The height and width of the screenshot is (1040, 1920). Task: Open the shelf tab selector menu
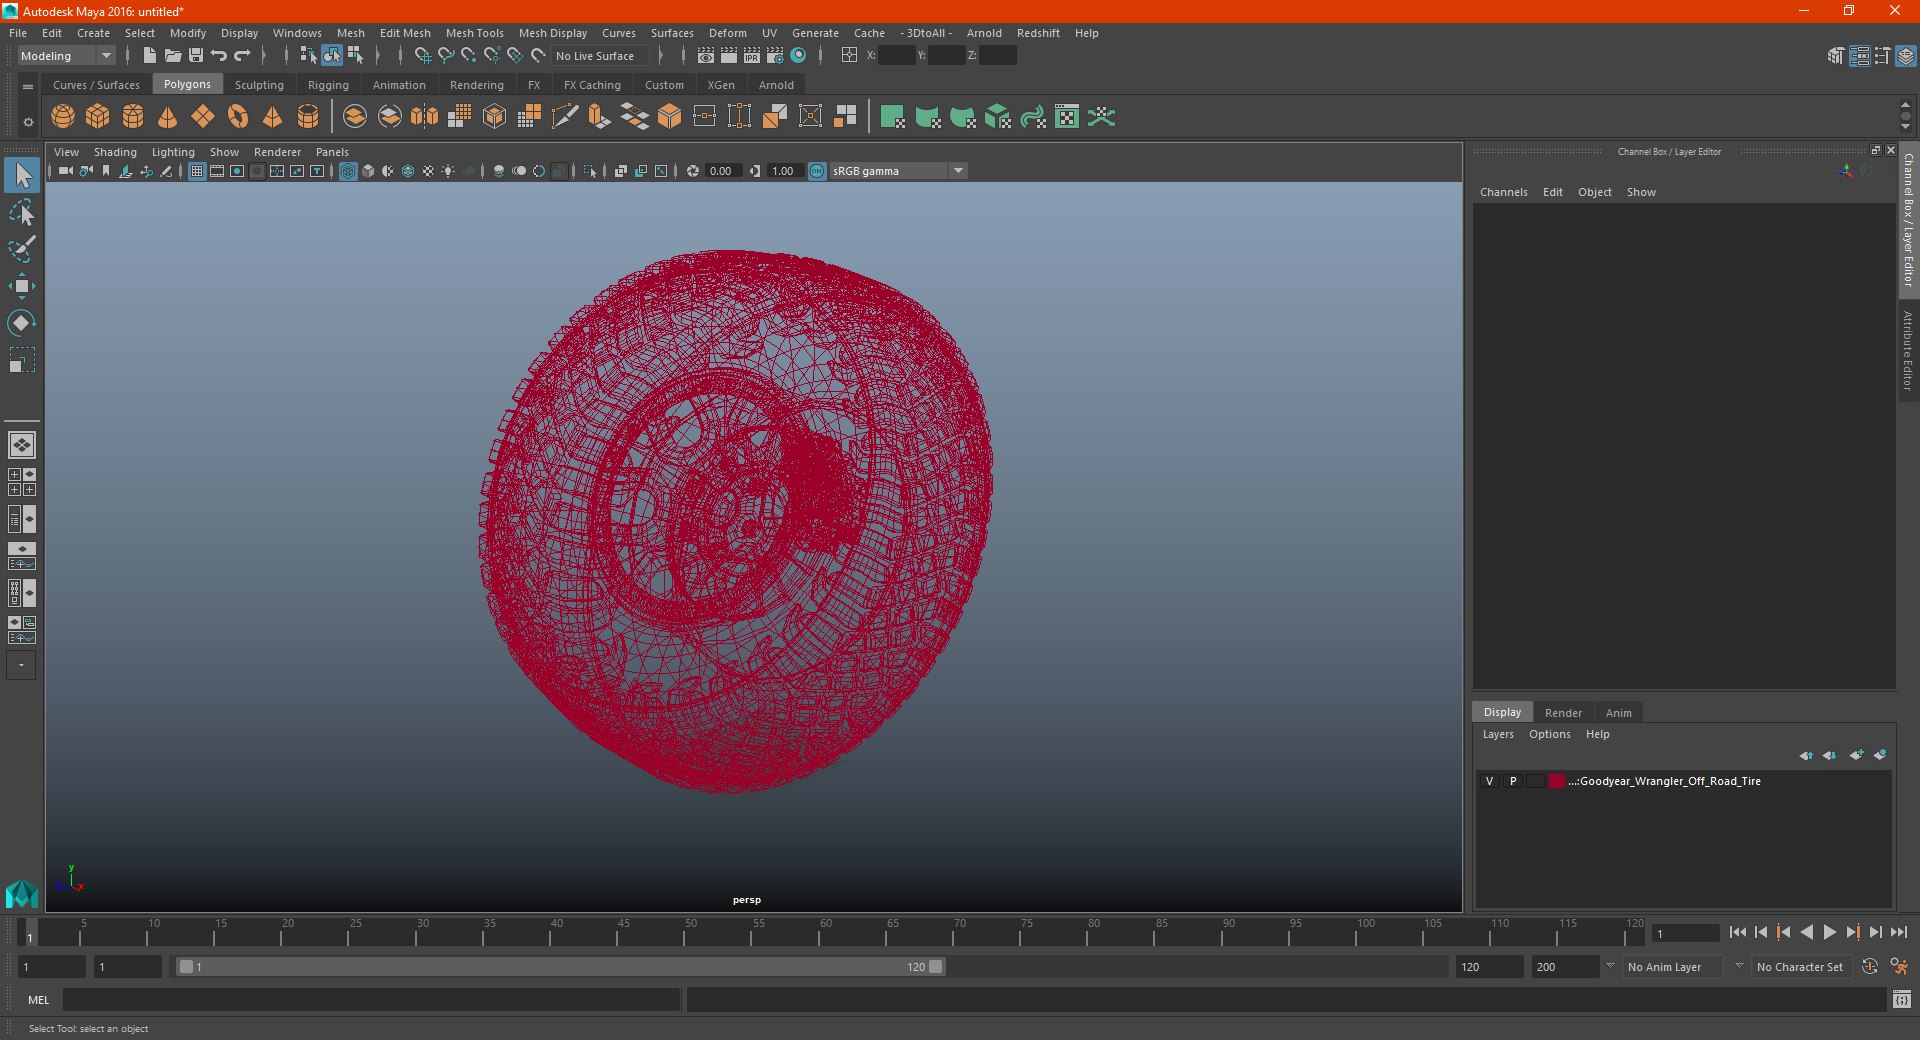pos(28,86)
